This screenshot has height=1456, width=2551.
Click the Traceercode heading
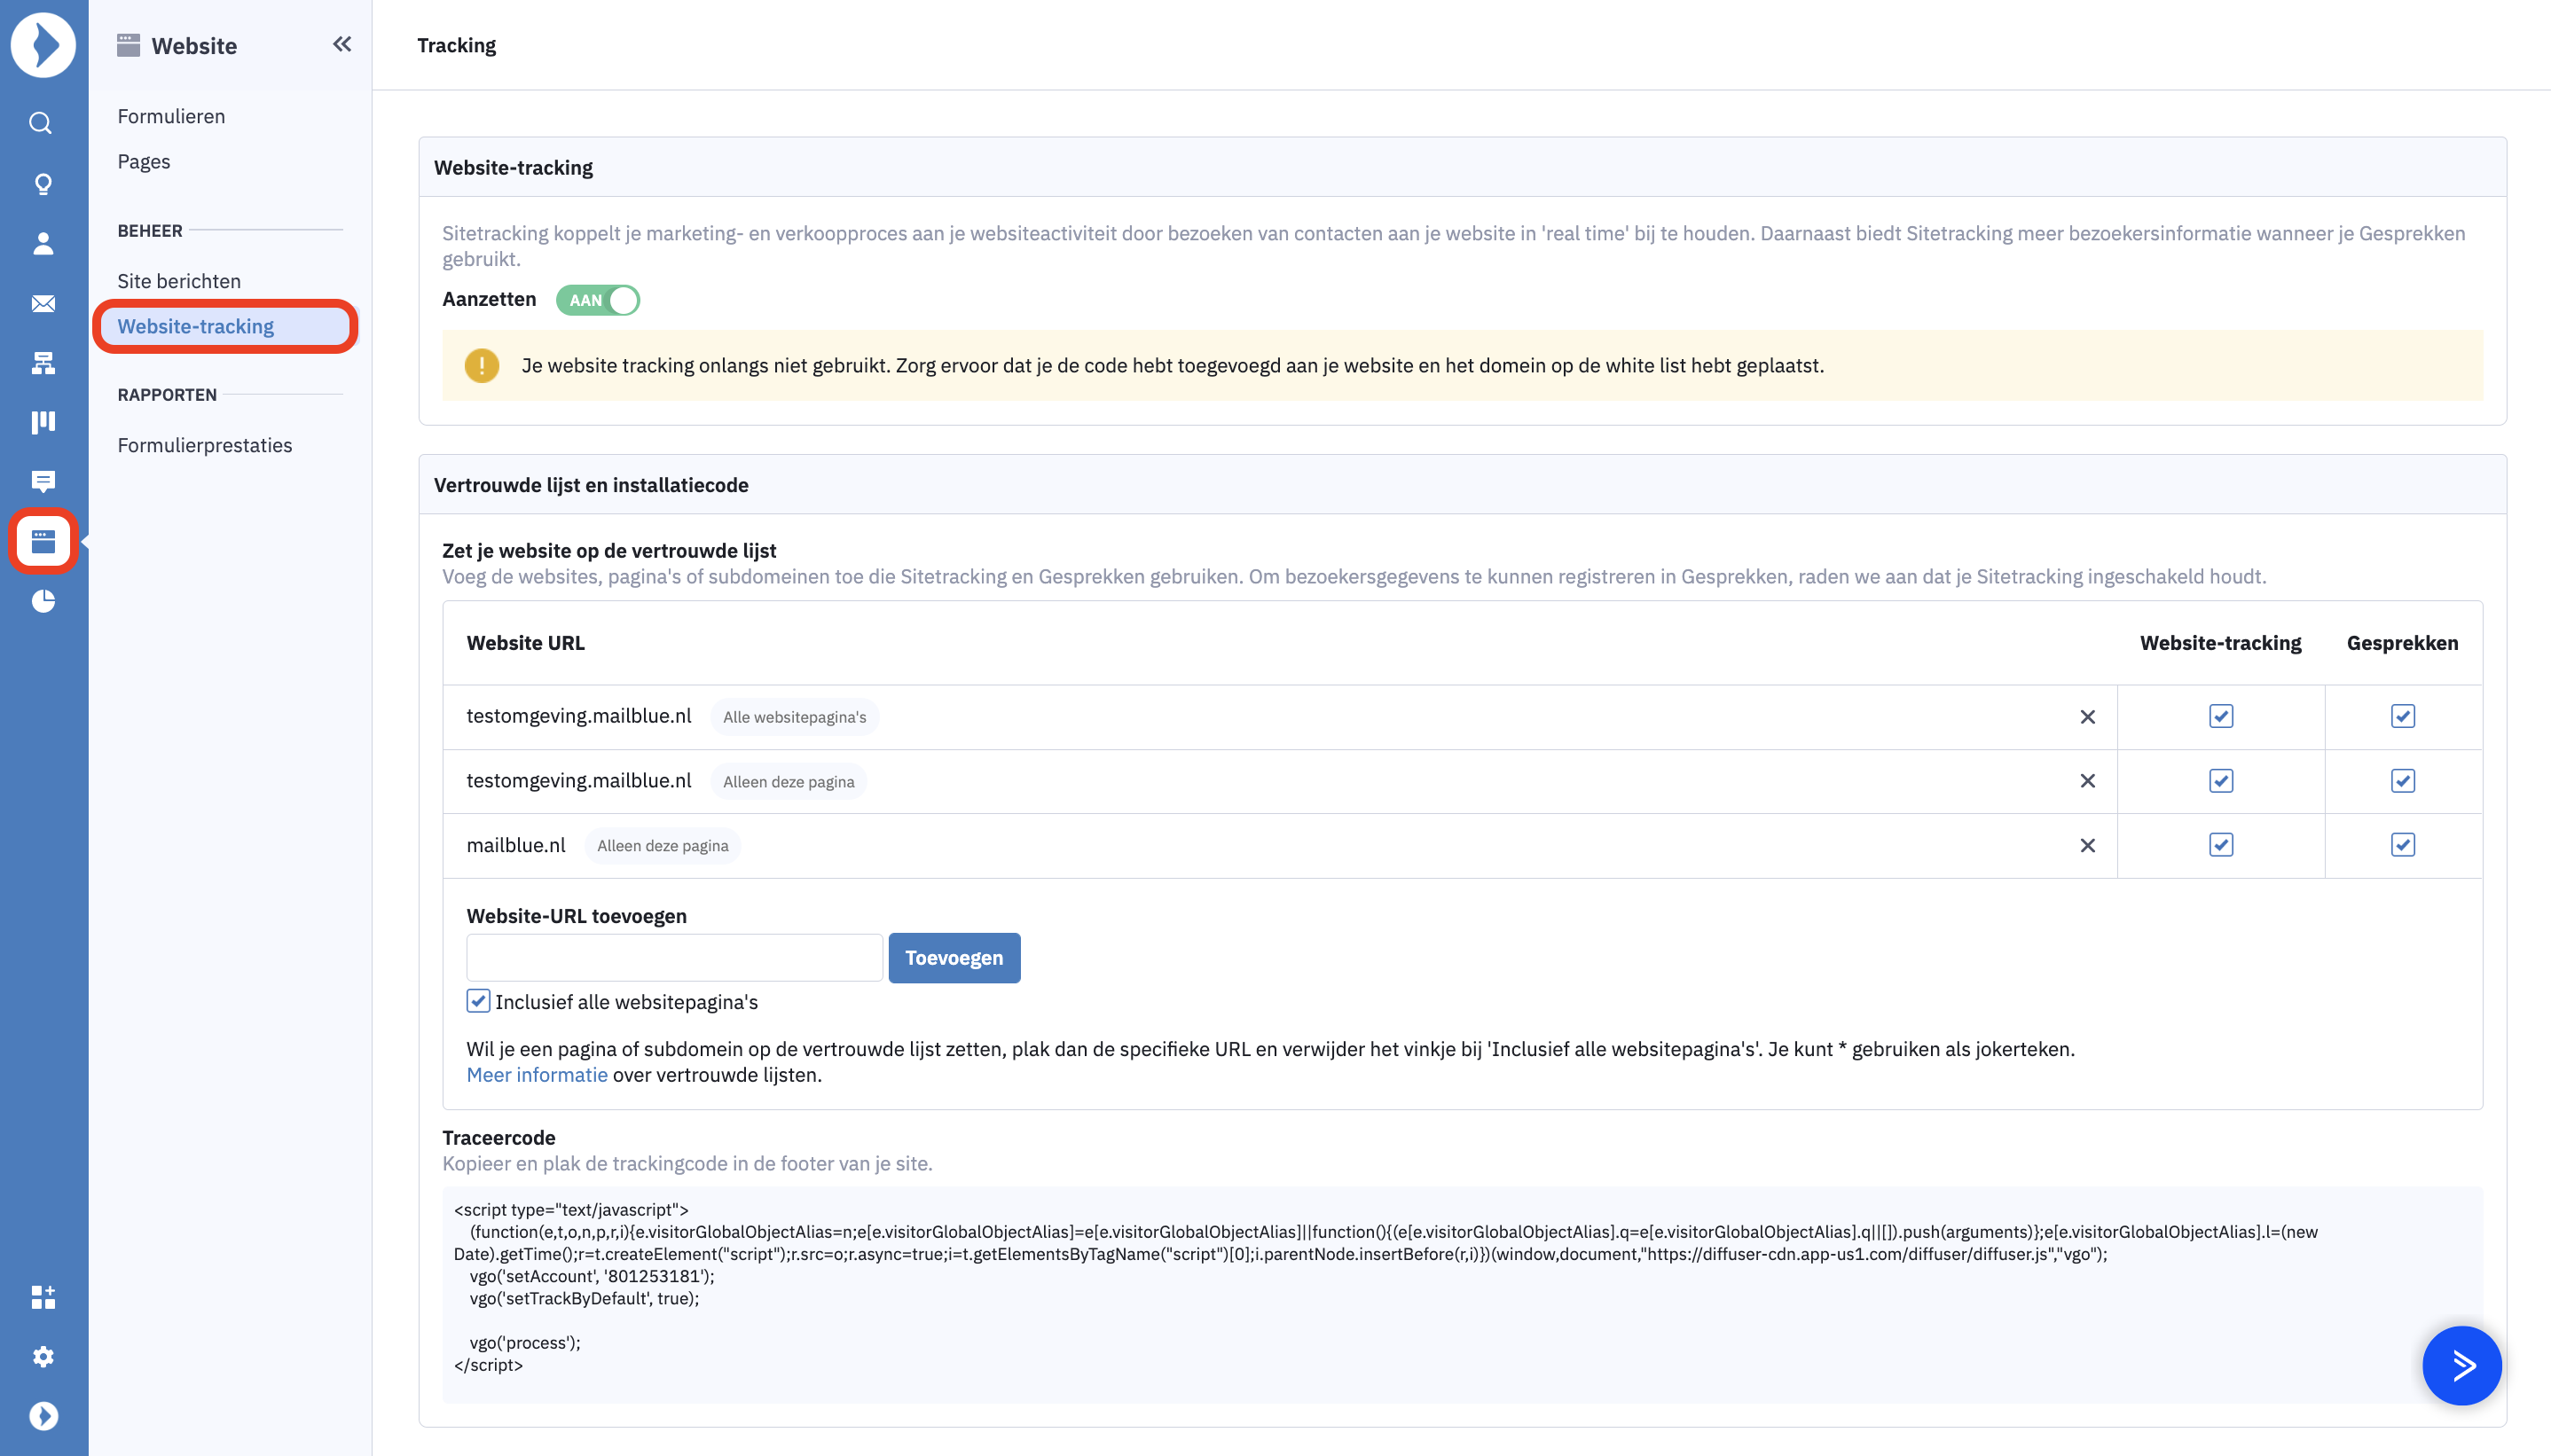pos(499,1138)
